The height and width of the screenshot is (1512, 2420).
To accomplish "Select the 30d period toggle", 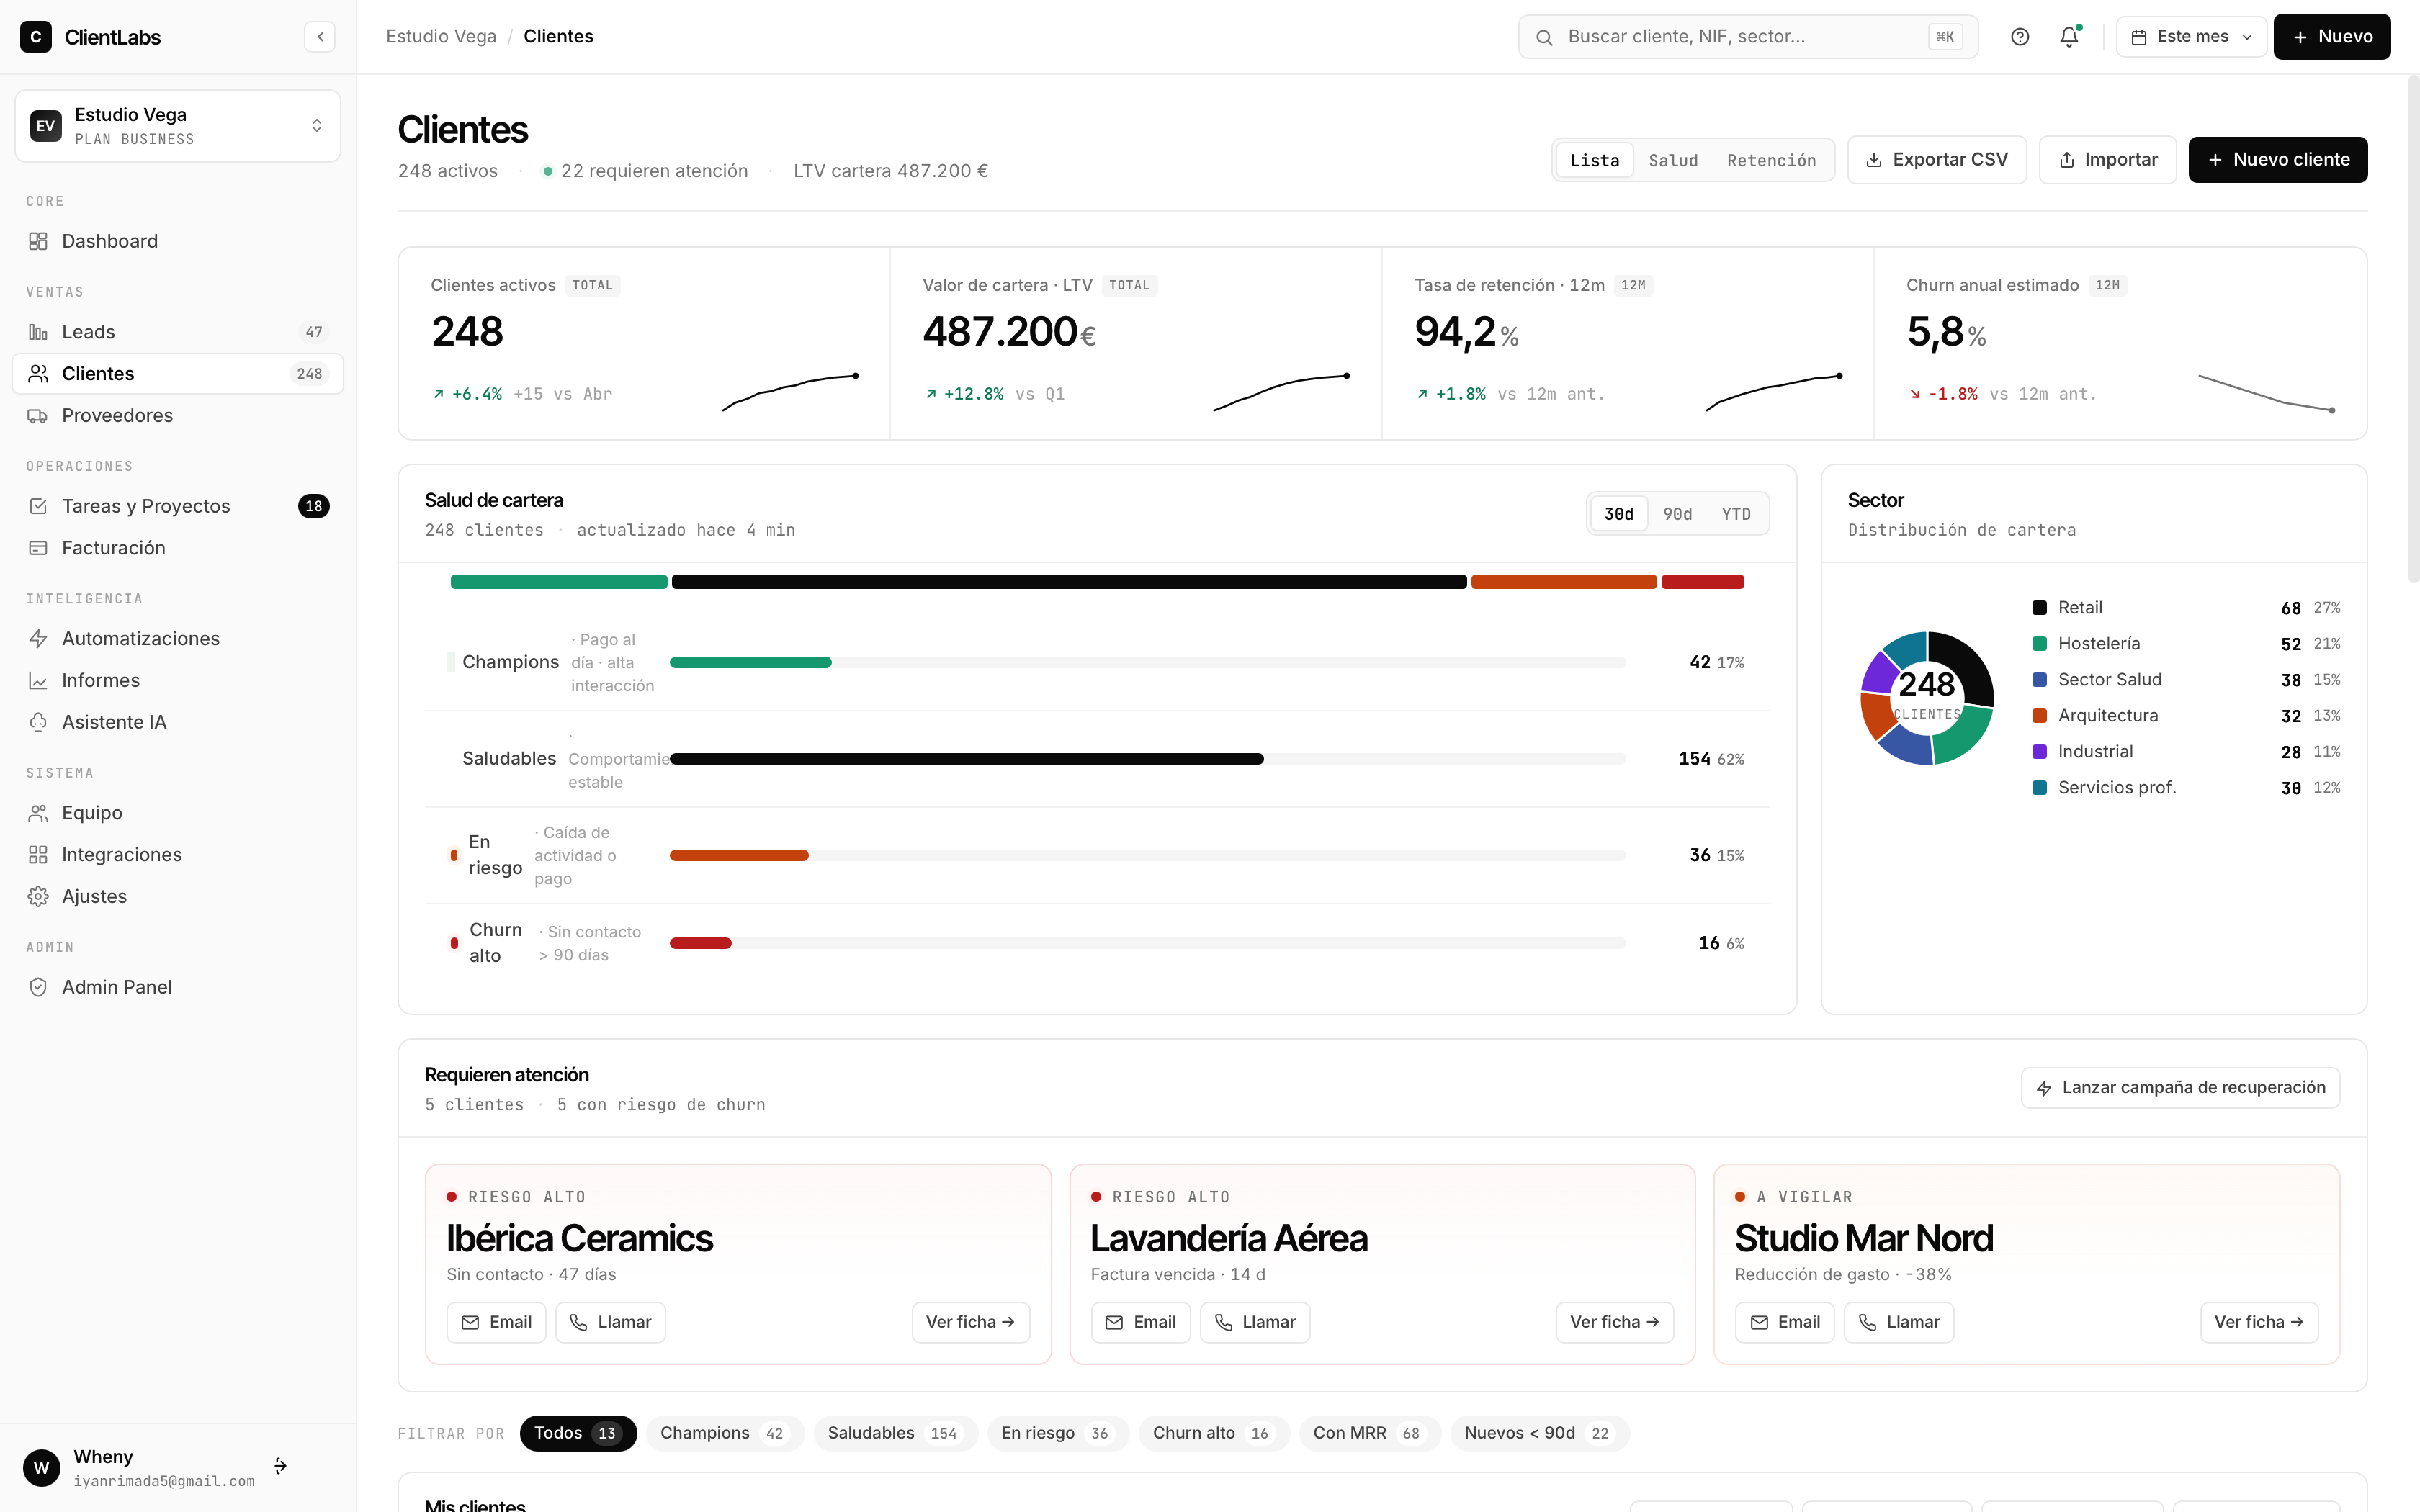I will pyautogui.click(x=1618, y=514).
